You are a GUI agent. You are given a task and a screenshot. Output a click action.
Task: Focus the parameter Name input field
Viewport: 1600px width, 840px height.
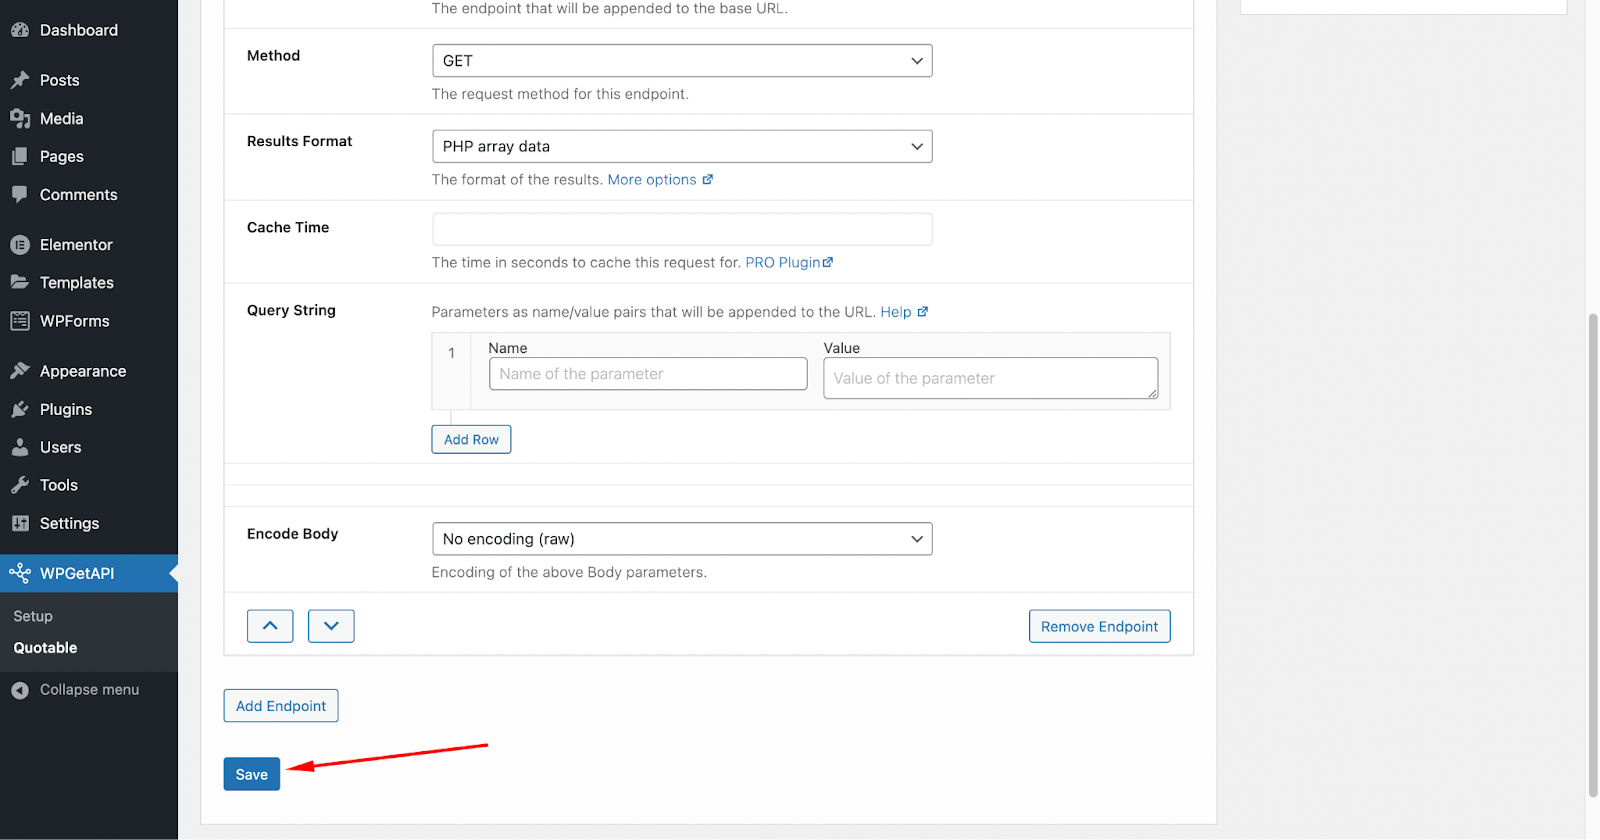tap(648, 374)
